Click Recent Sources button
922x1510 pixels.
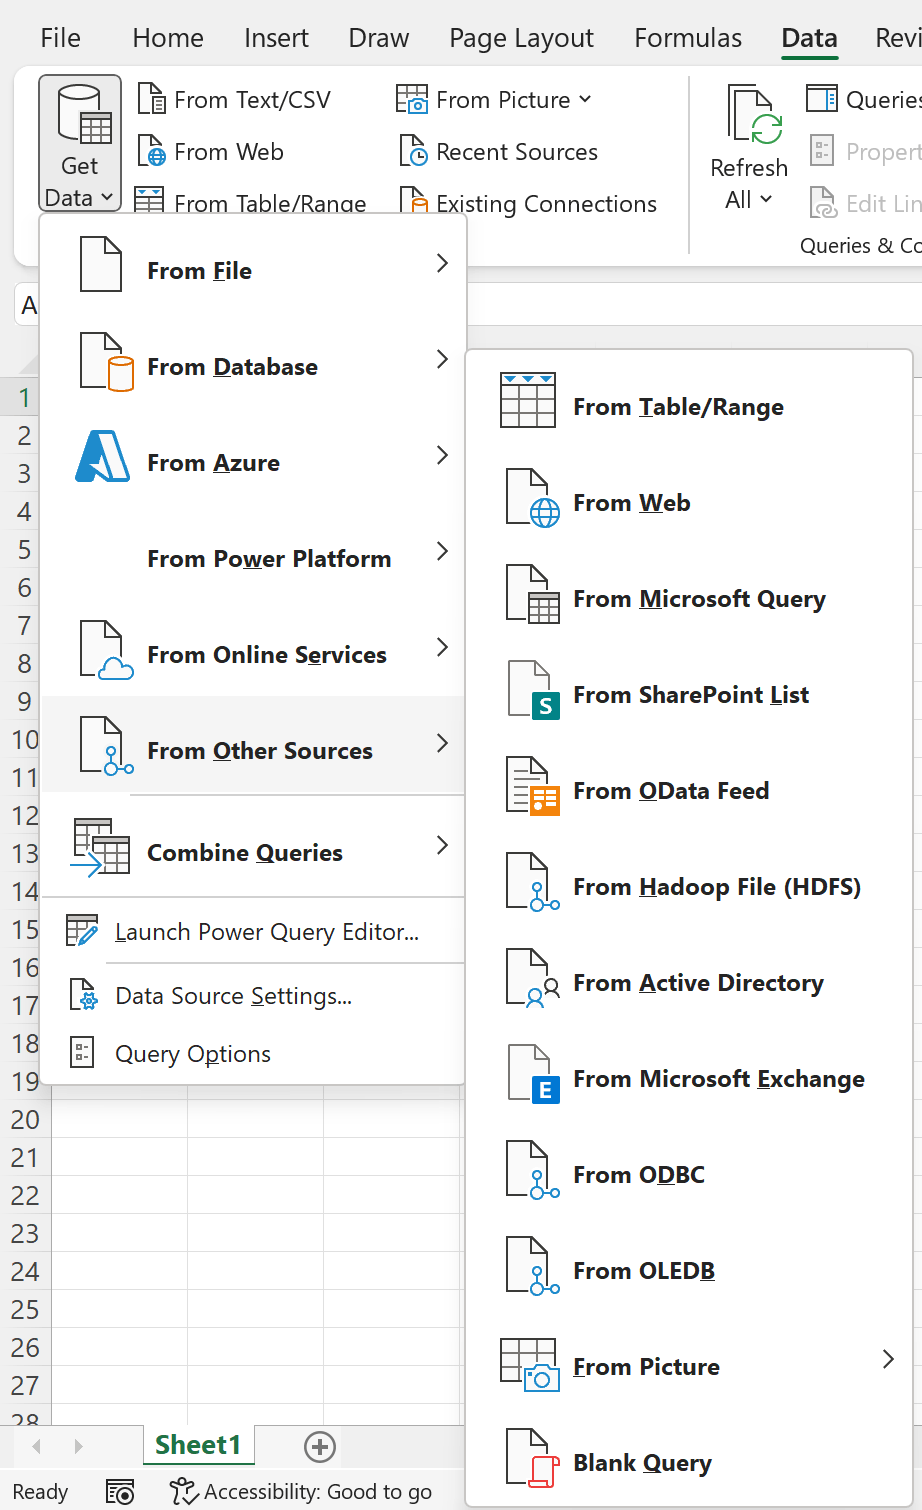[x=516, y=152]
